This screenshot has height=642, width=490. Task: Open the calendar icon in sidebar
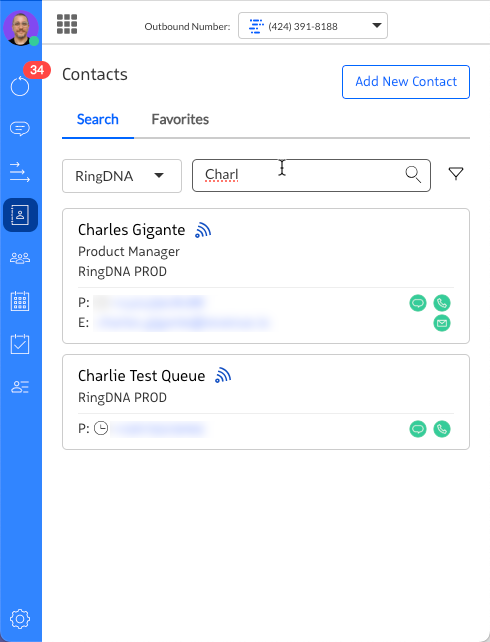(20, 301)
